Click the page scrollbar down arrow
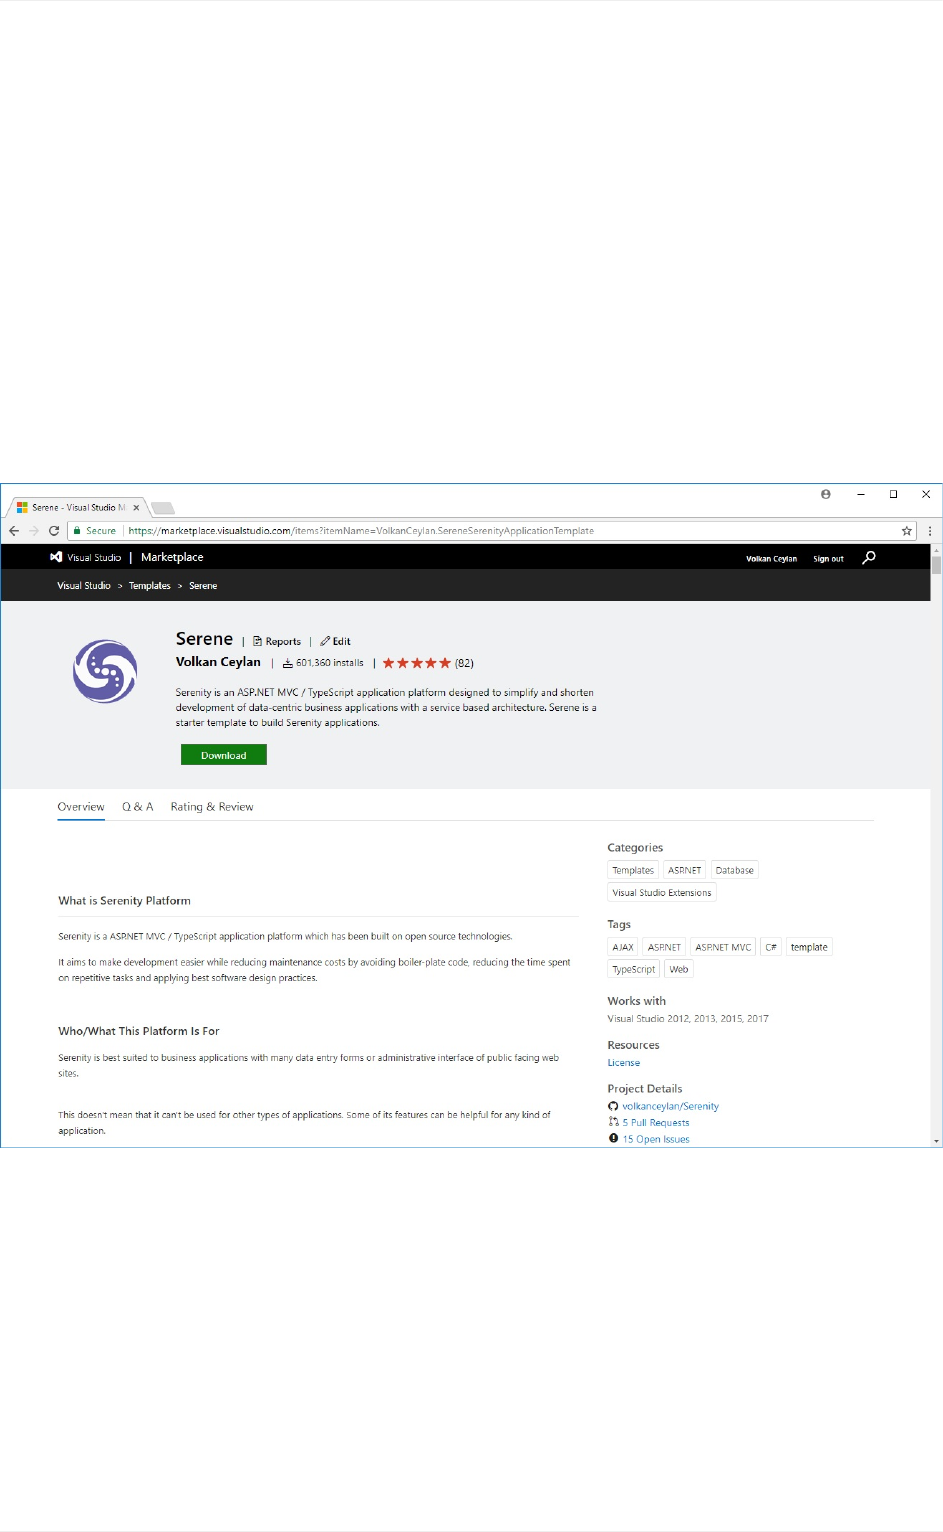The image size is (943, 1532). (936, 1141)
